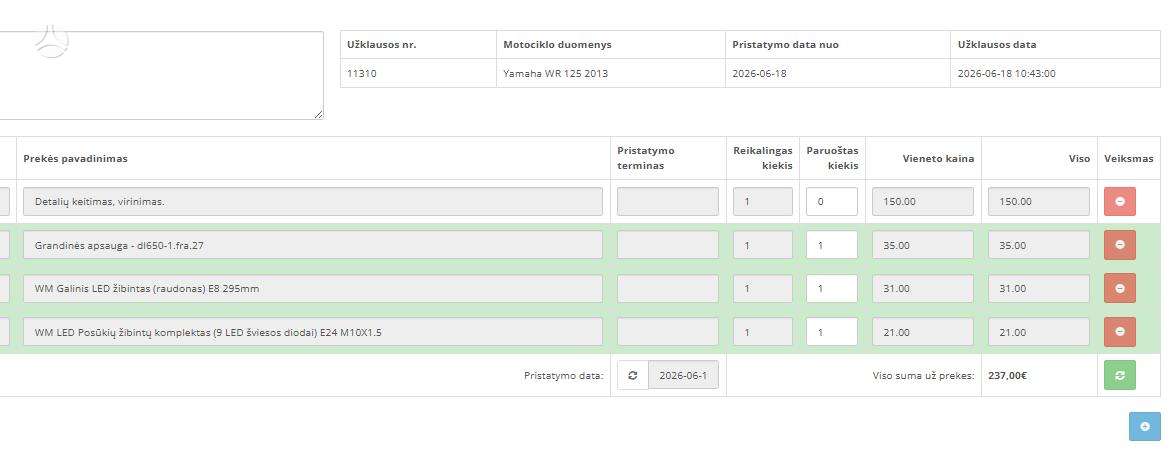This screenshot has height=452, width=1171.
Task: Remove the Detalių keitimas, virinimas row
Action: coord(1119,202)
